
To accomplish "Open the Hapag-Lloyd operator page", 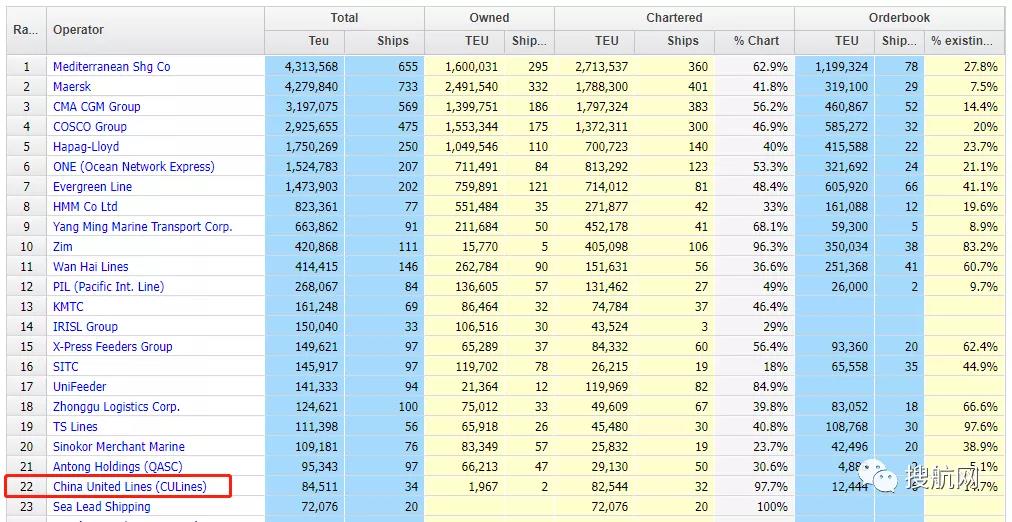I will coord(88,147).
